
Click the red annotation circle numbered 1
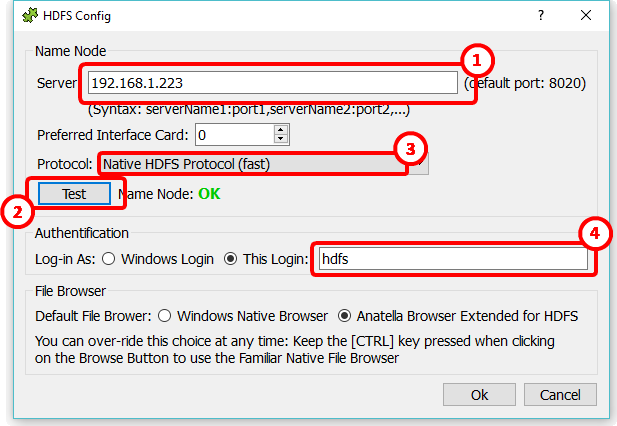[477, 60]
